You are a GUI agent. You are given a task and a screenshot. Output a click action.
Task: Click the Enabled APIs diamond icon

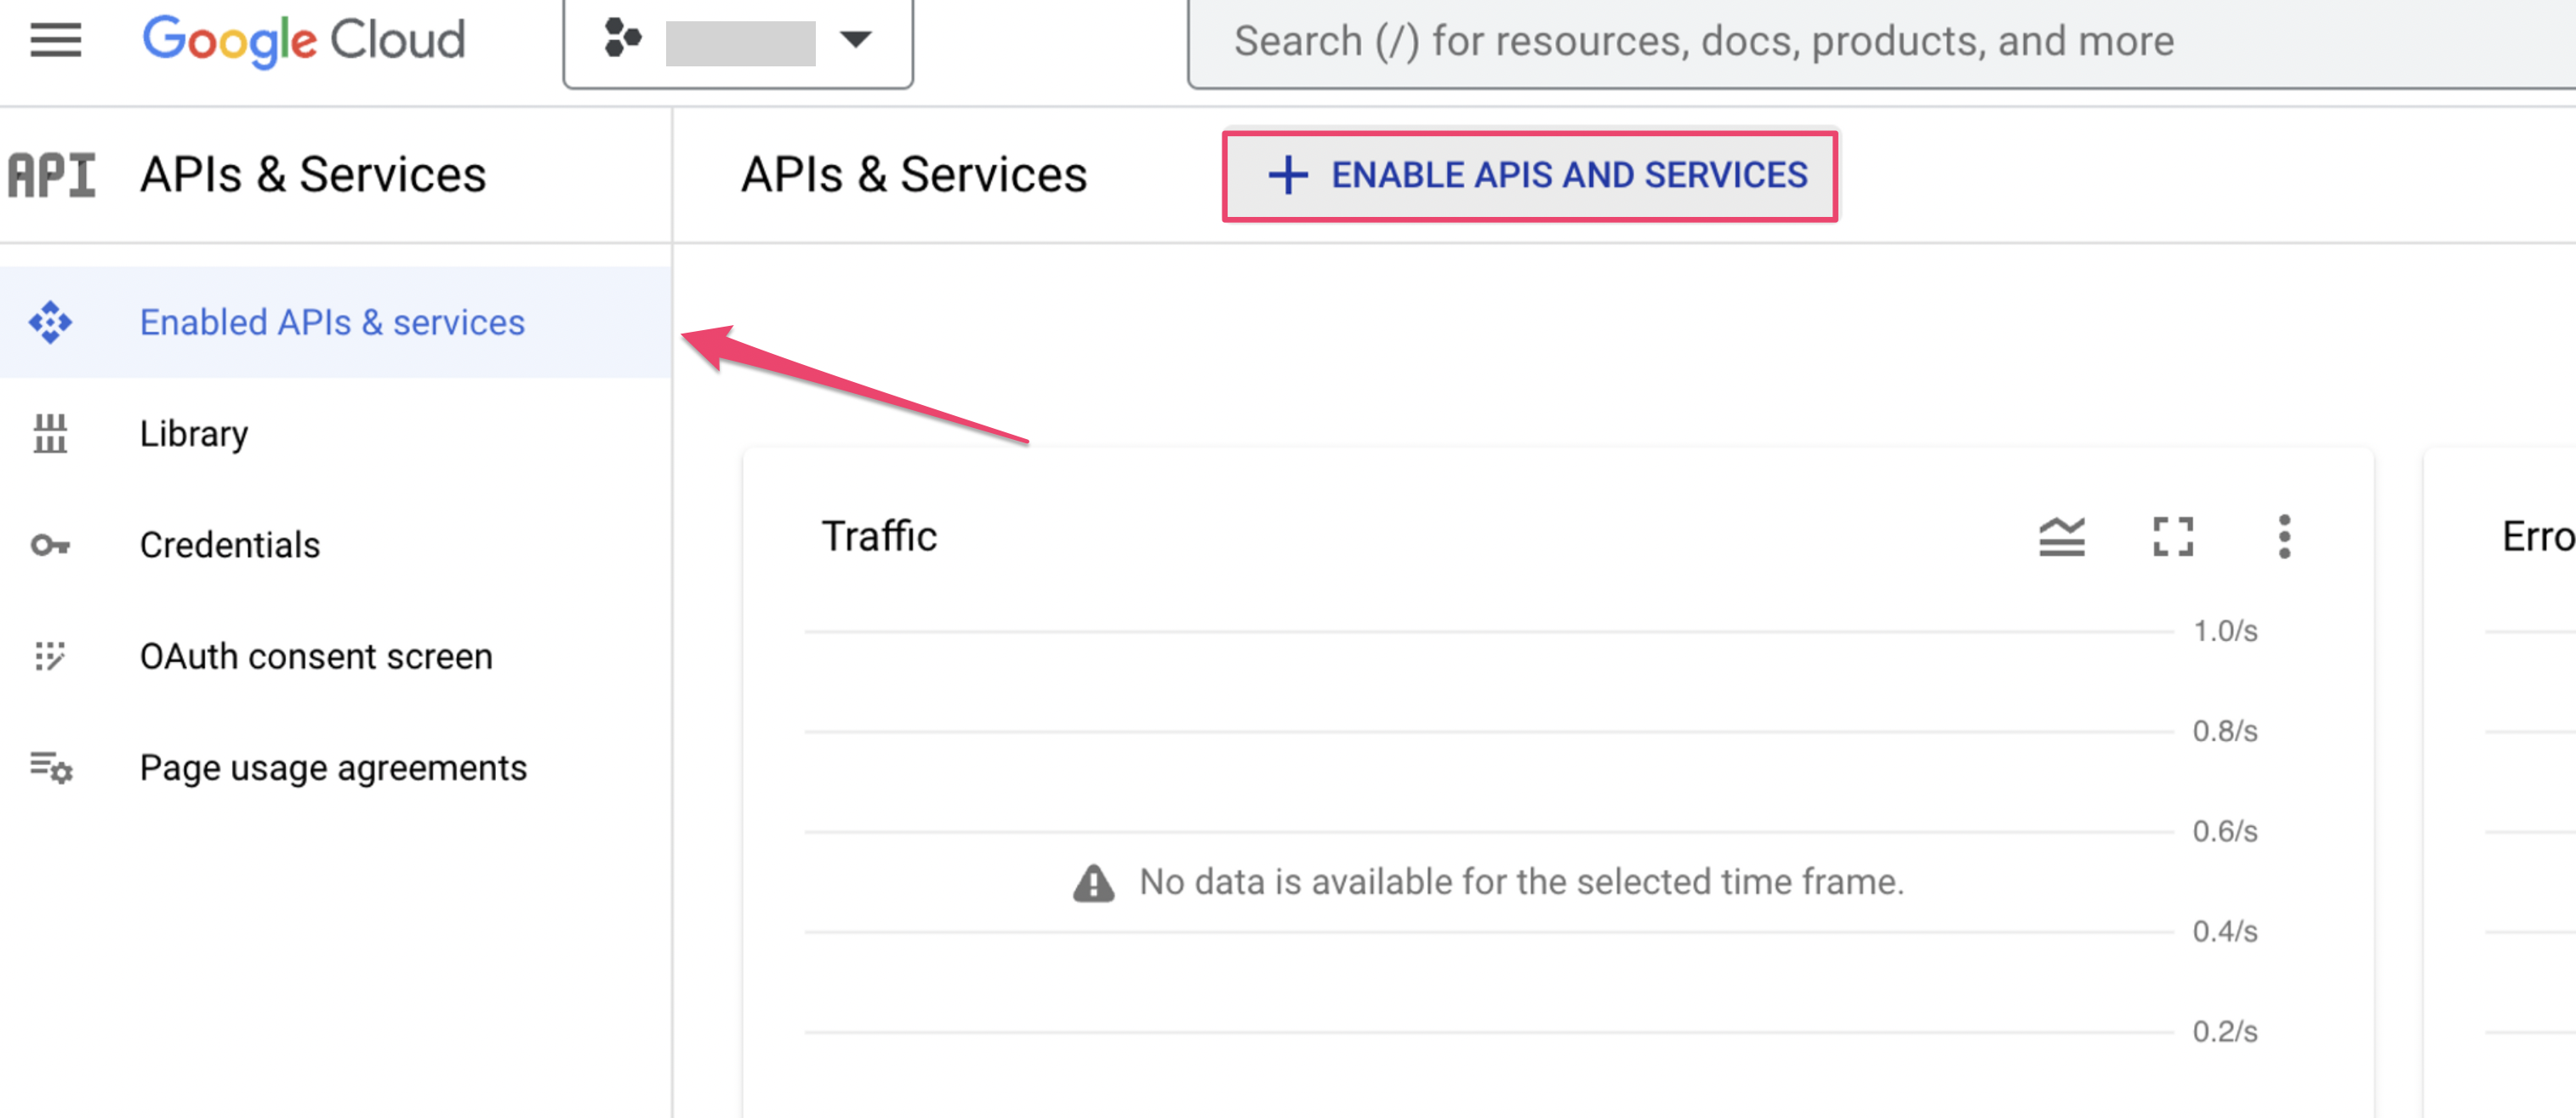coord(50,322)
